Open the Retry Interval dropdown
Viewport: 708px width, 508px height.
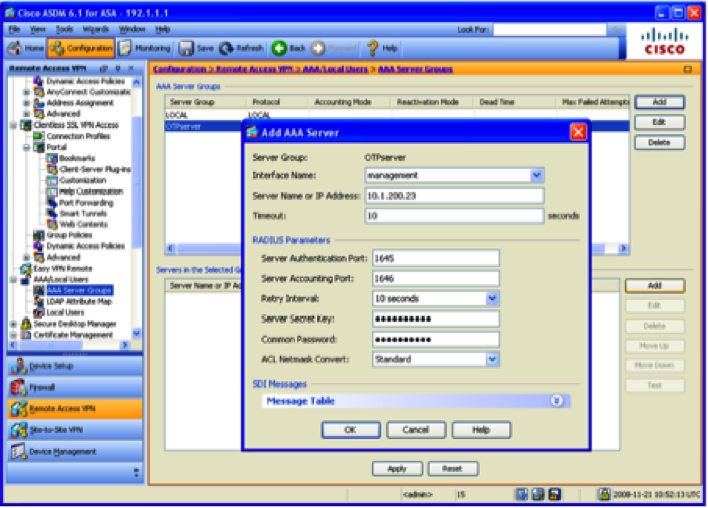click(492, 298)
